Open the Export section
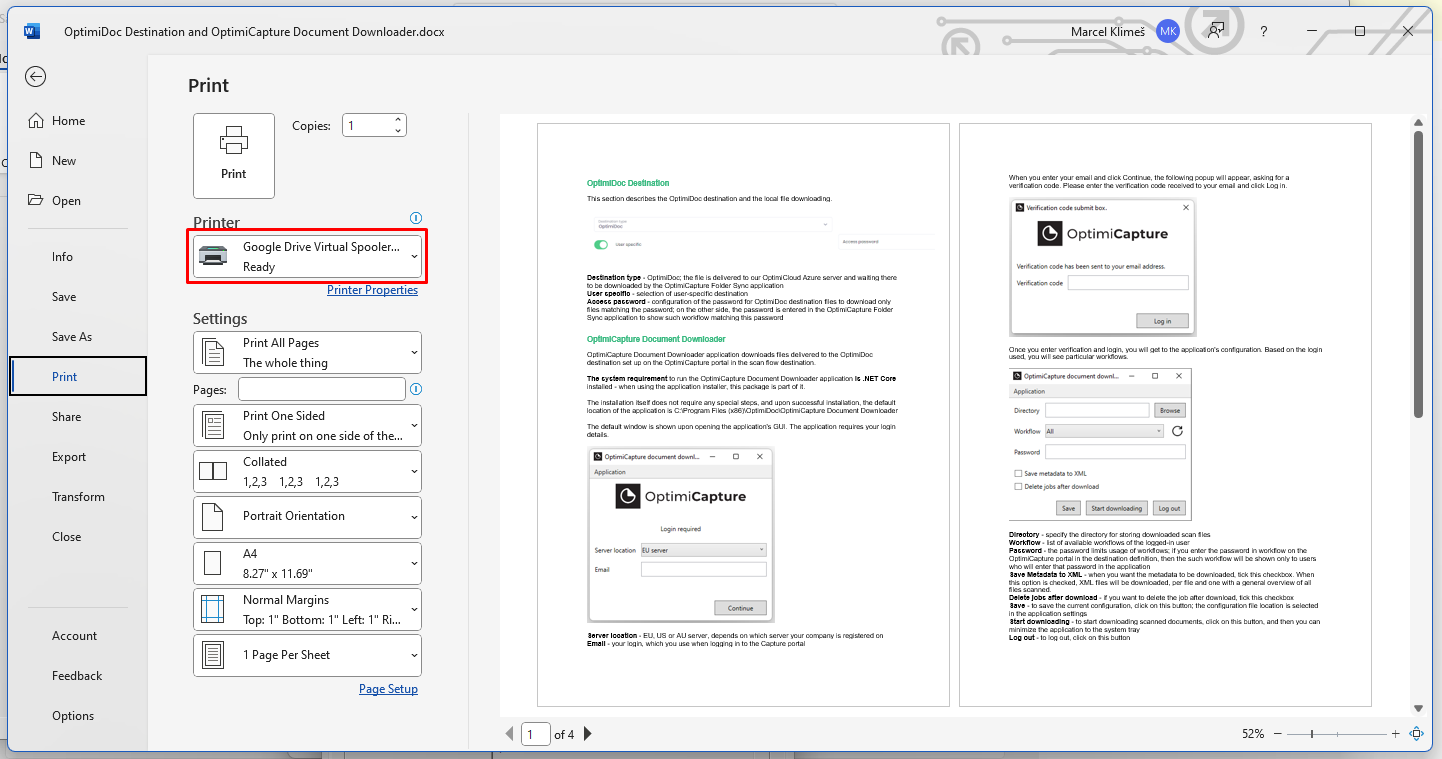The width and height of the screenshot is (1442, 759). 78,457
